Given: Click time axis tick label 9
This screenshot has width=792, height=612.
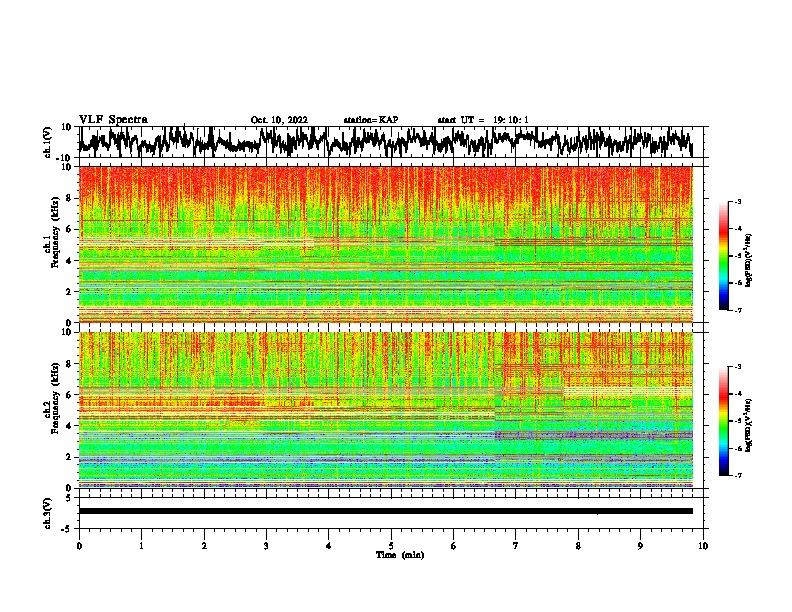Looking at the screenshot, I should click(x=640, y=546).
